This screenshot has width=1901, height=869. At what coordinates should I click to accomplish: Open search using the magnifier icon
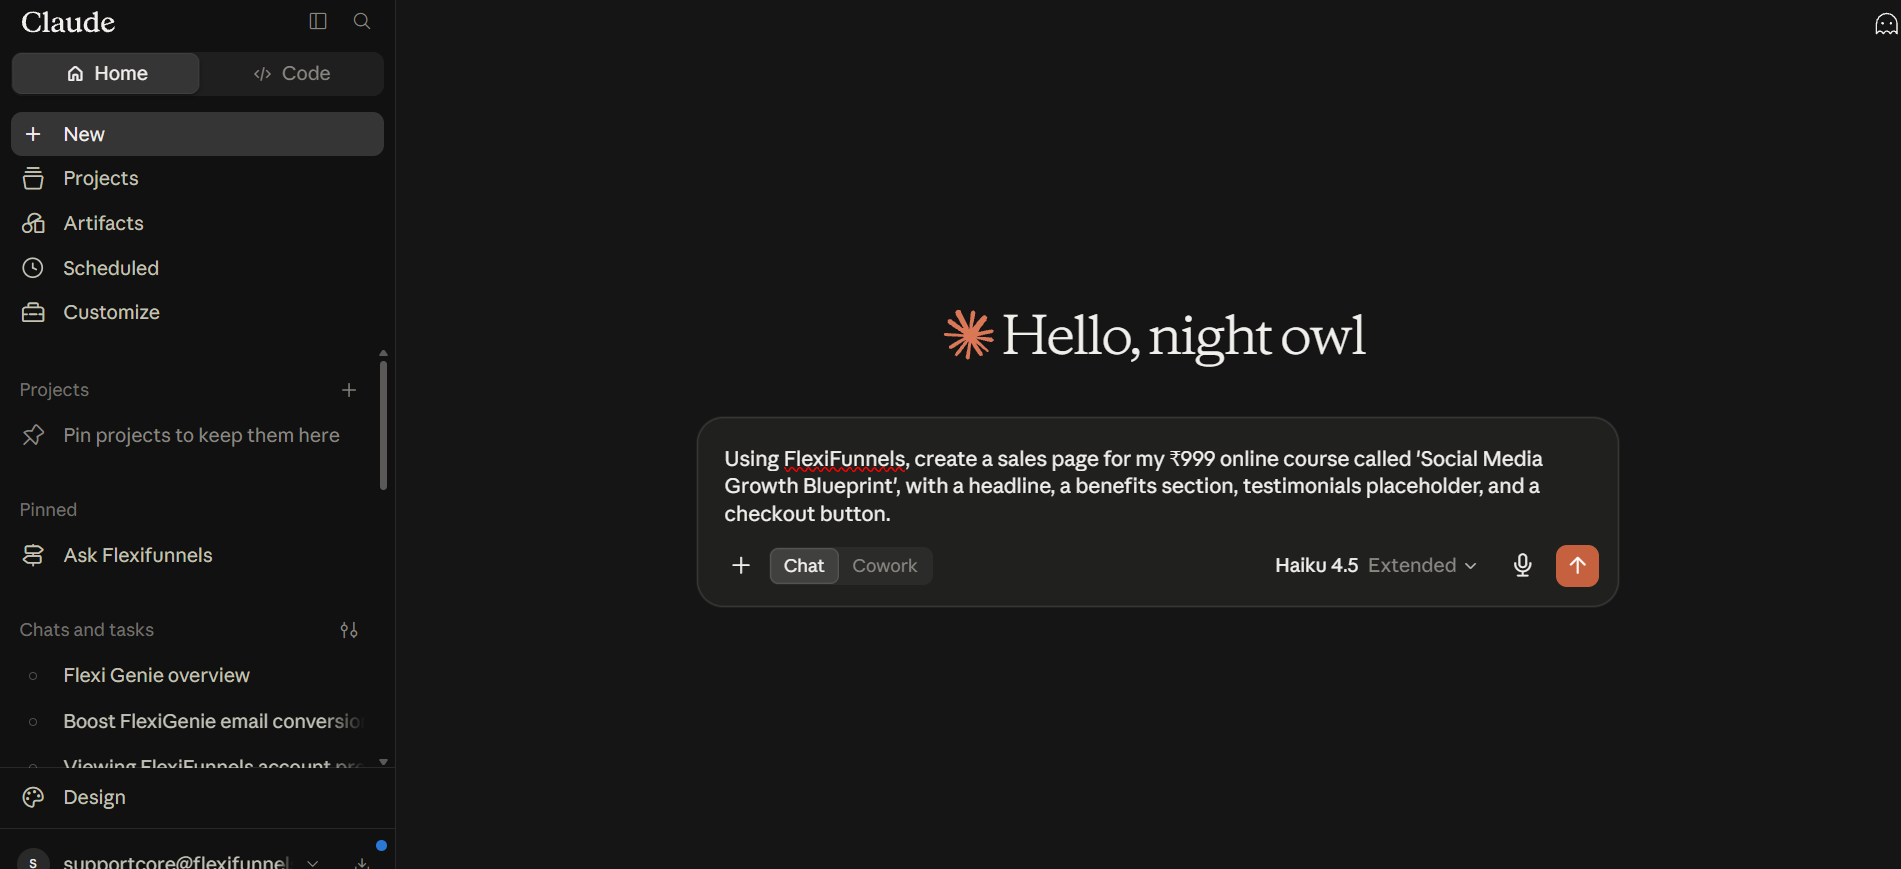click(x=362, y=21)
